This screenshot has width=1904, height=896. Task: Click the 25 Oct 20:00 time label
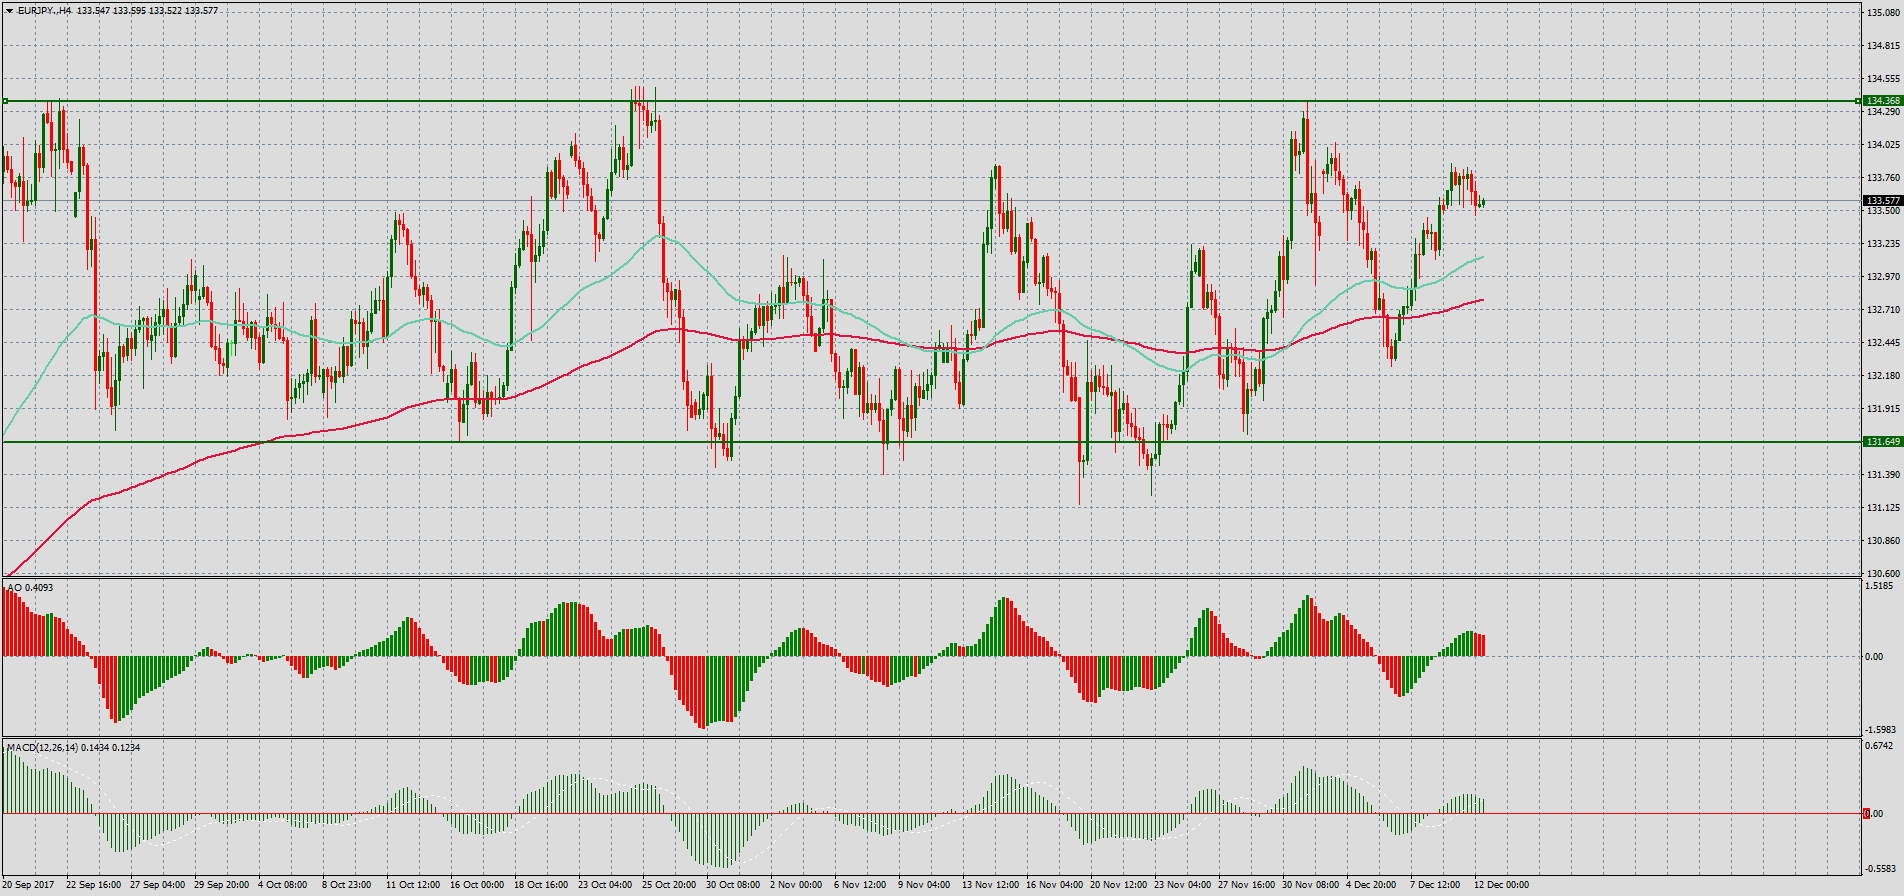click(669, 885)
